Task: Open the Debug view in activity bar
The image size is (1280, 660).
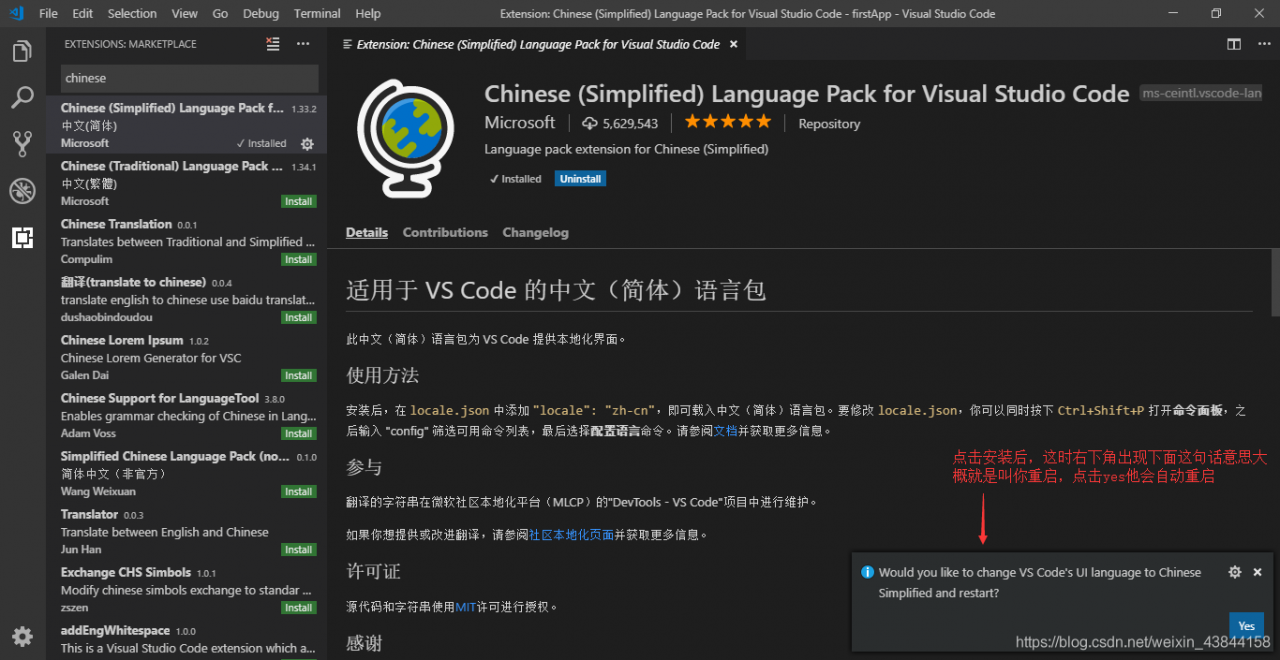Action: [x=22, y=190]
